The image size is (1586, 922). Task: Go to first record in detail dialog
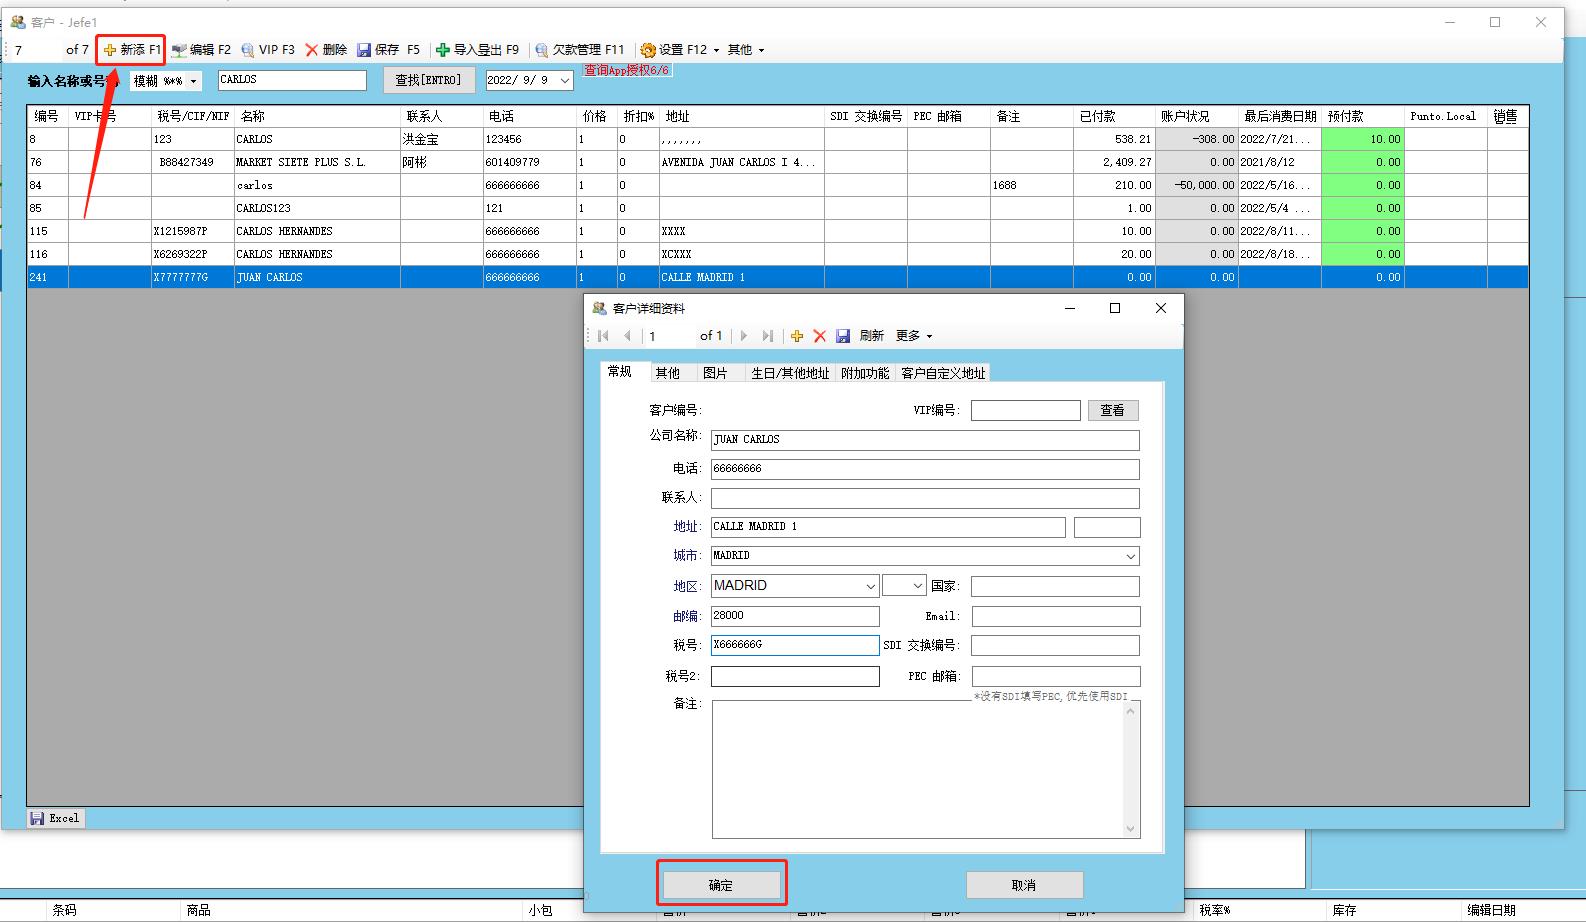(603, 336)
